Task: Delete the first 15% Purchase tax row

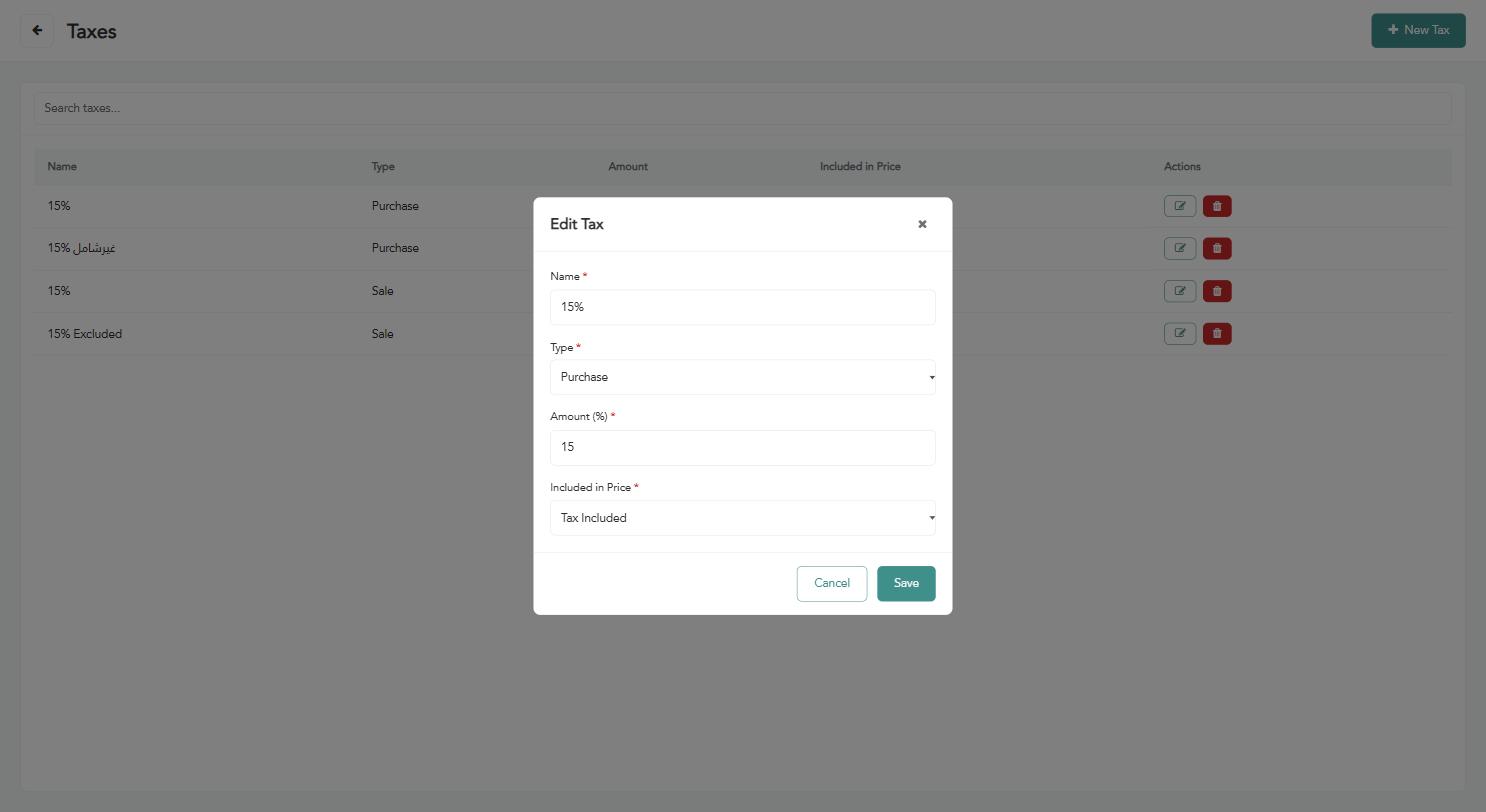Action: pyautogui.click(x=1217, y=206)
